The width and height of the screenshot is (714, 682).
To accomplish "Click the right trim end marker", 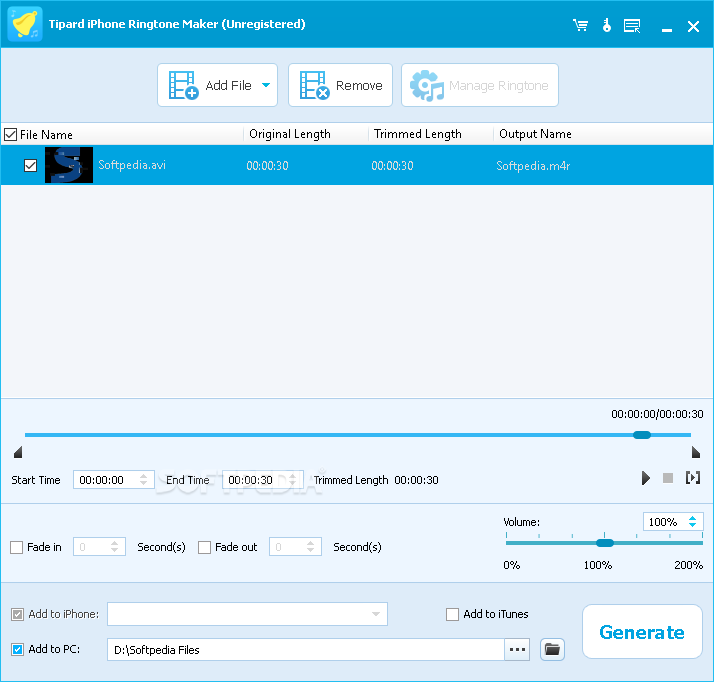I will point(695,452).
